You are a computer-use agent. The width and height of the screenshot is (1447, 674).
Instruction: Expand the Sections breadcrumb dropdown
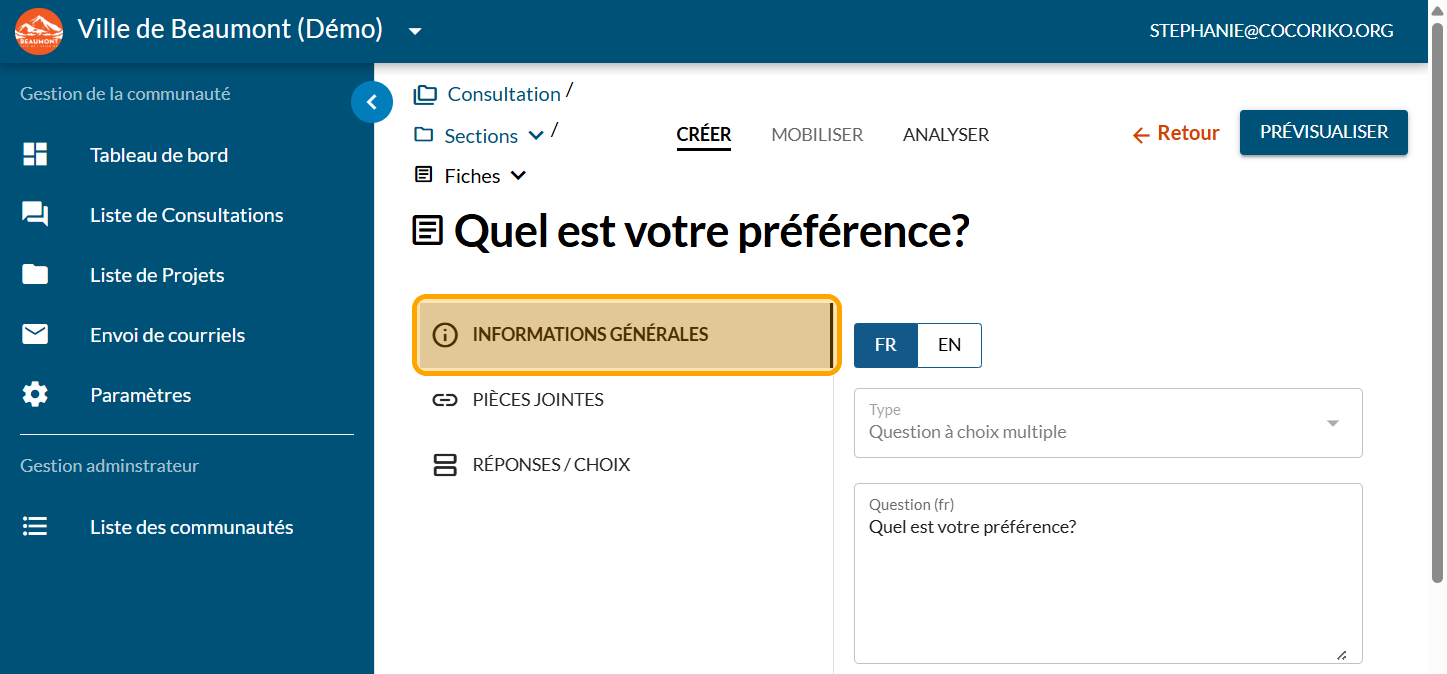[x=536, y=136]
